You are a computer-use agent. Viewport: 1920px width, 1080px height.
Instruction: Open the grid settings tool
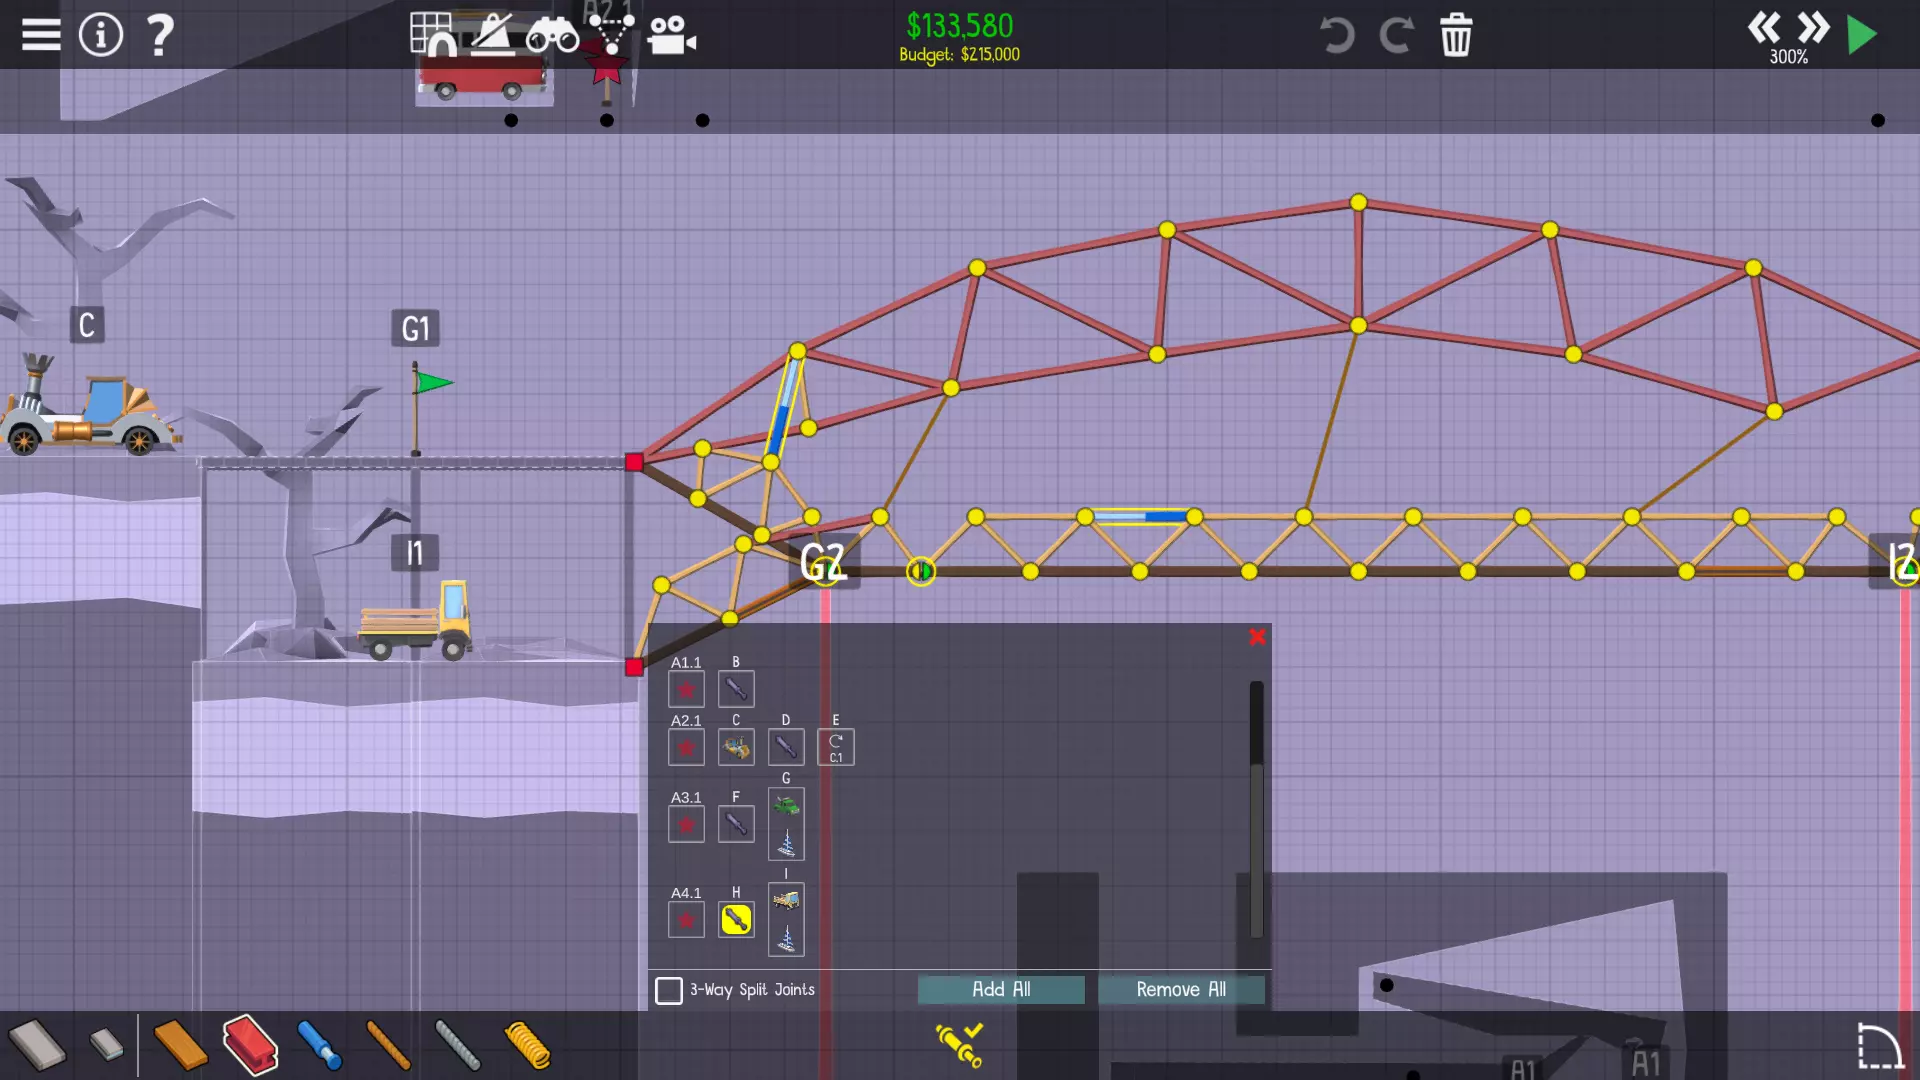click(x=432, y=34)
